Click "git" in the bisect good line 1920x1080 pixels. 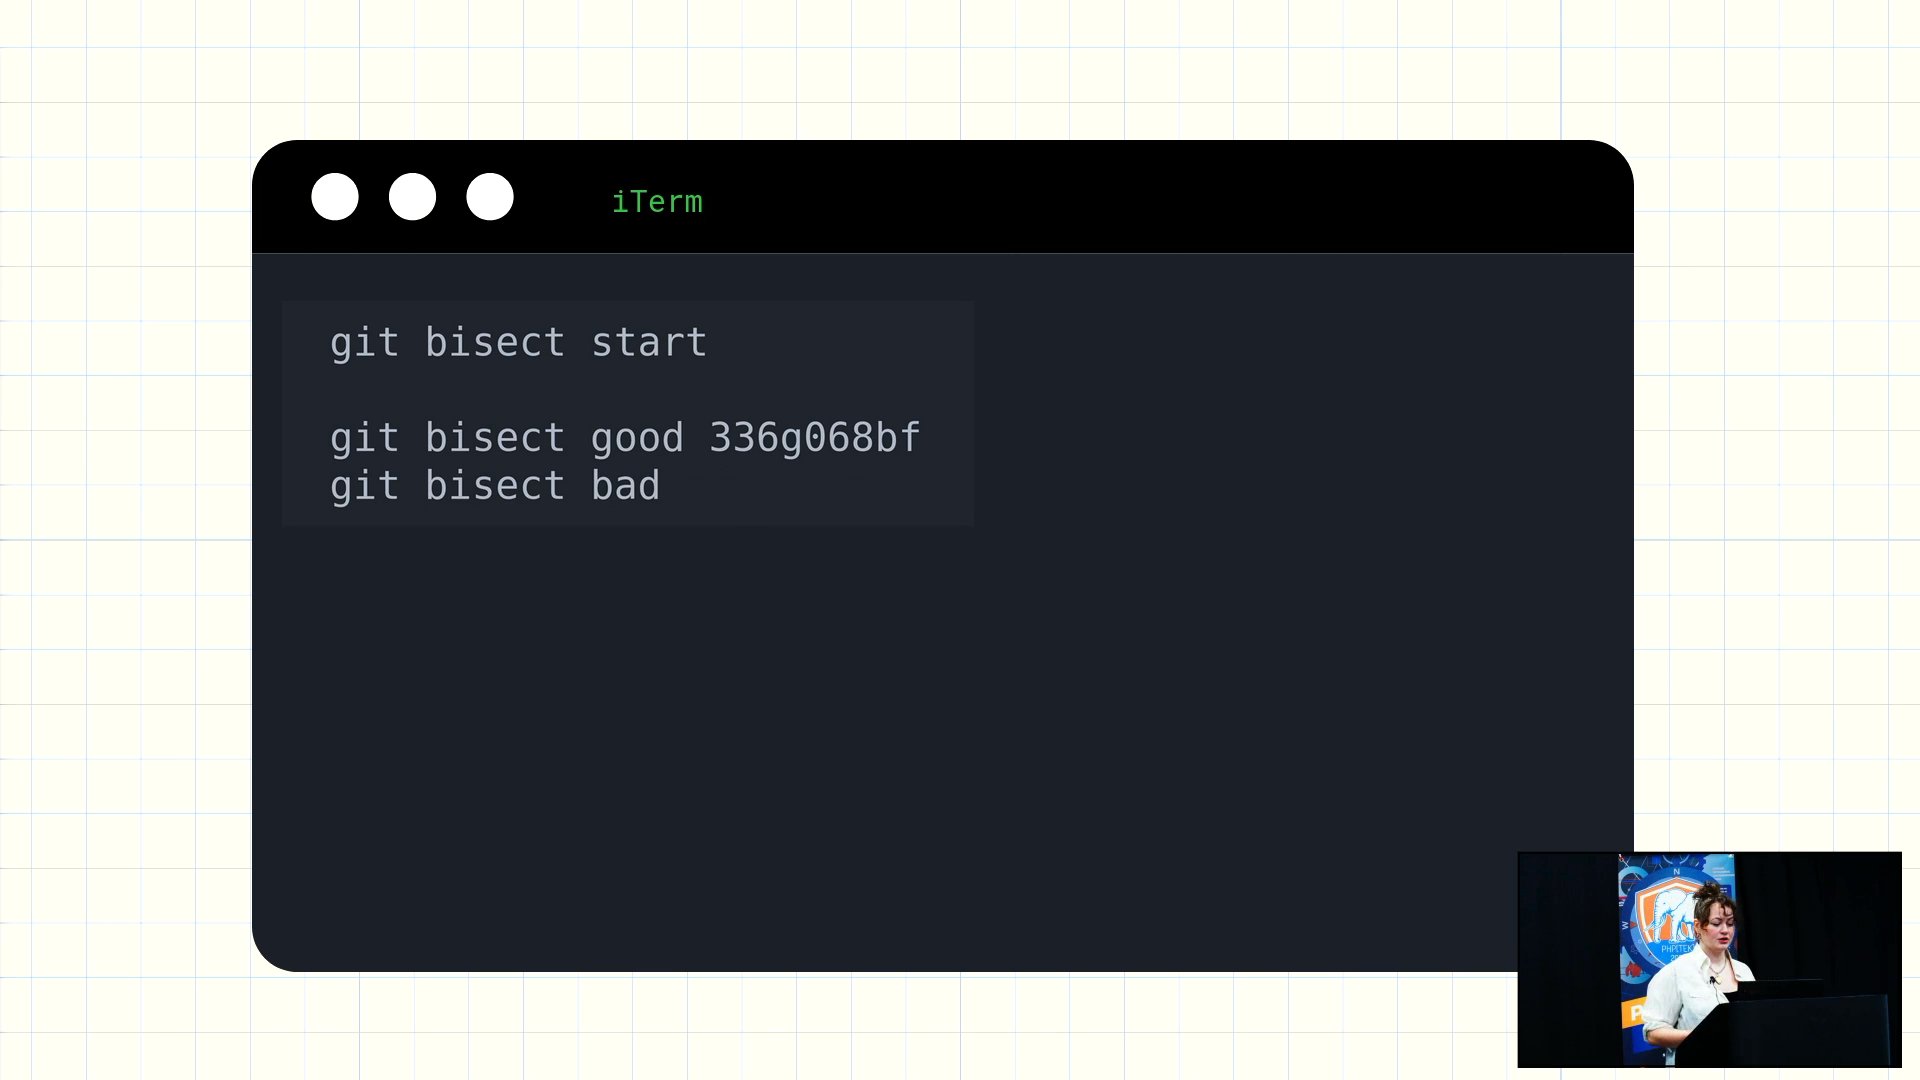click(364, 438)
